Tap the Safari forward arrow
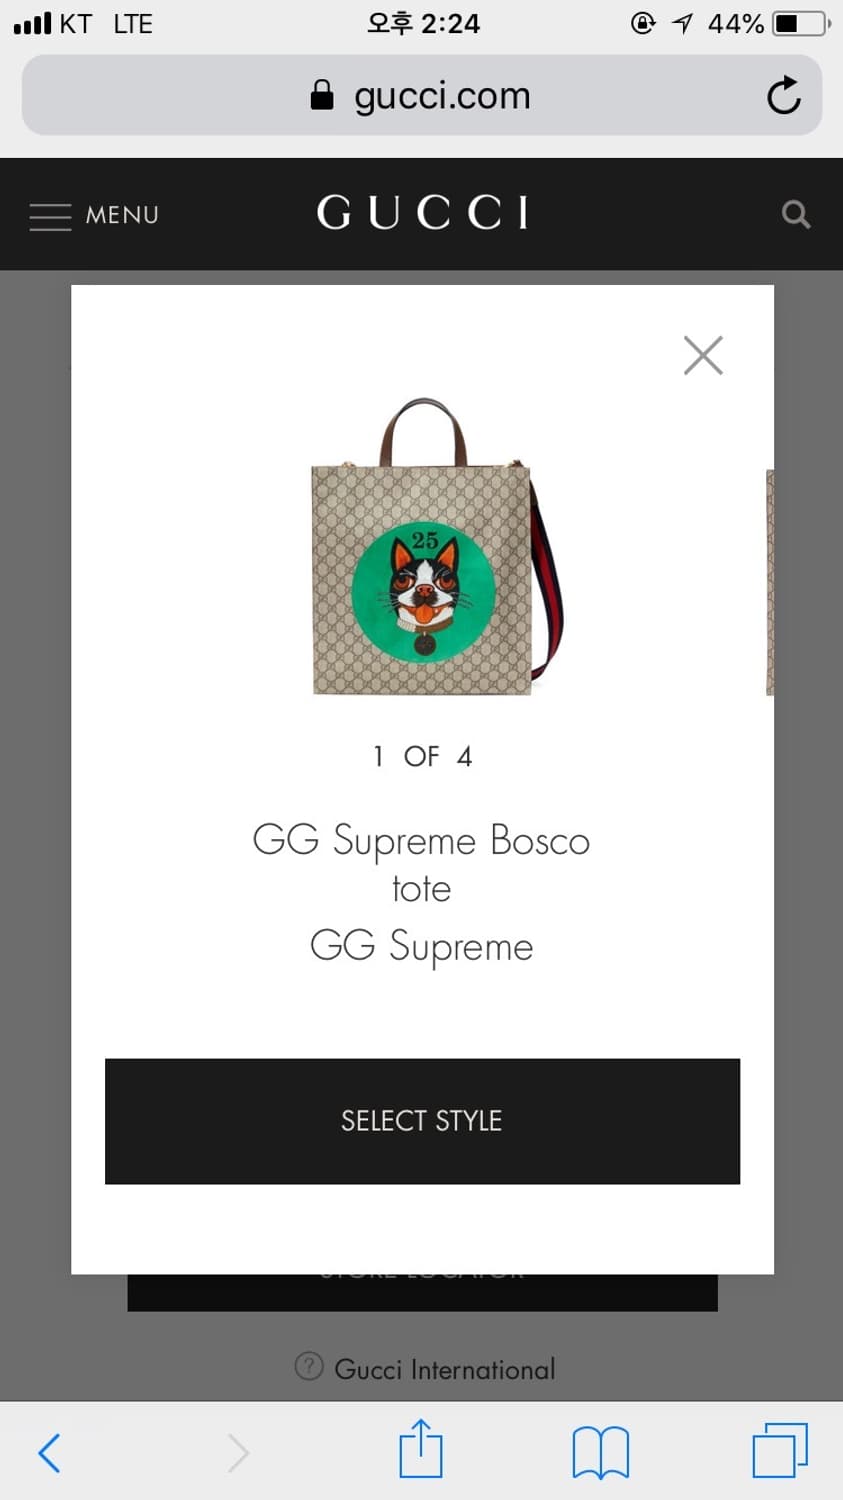The height and width of the screenshot is (1500, 843). coord(237,1452)
